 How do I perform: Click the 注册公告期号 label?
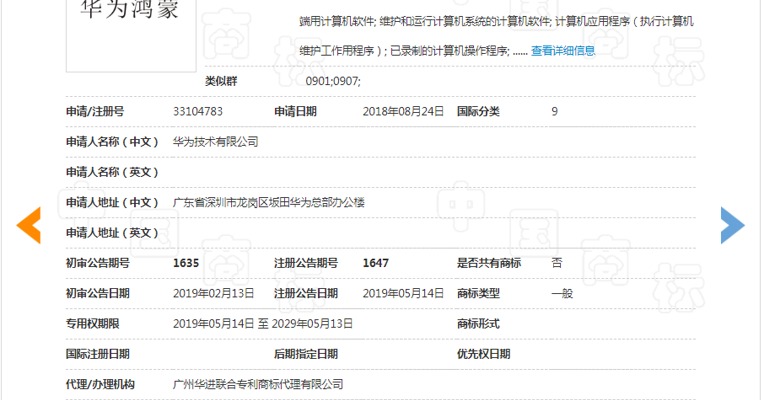coord(306,263)
